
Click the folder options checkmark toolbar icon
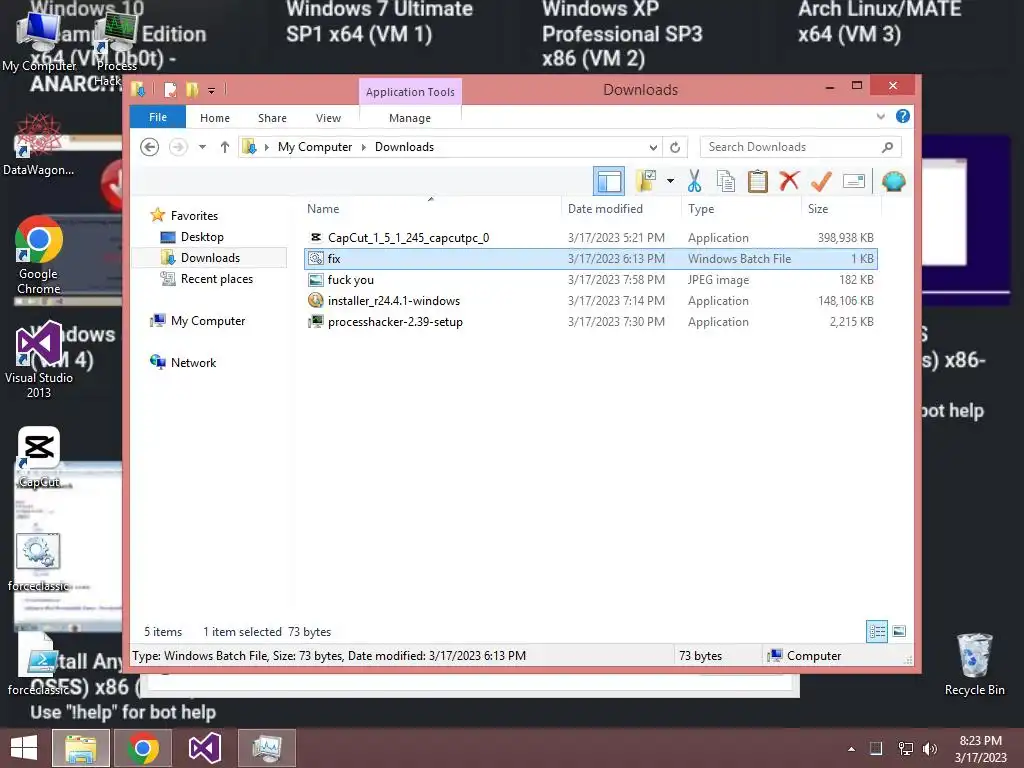(x=646, y=181)
